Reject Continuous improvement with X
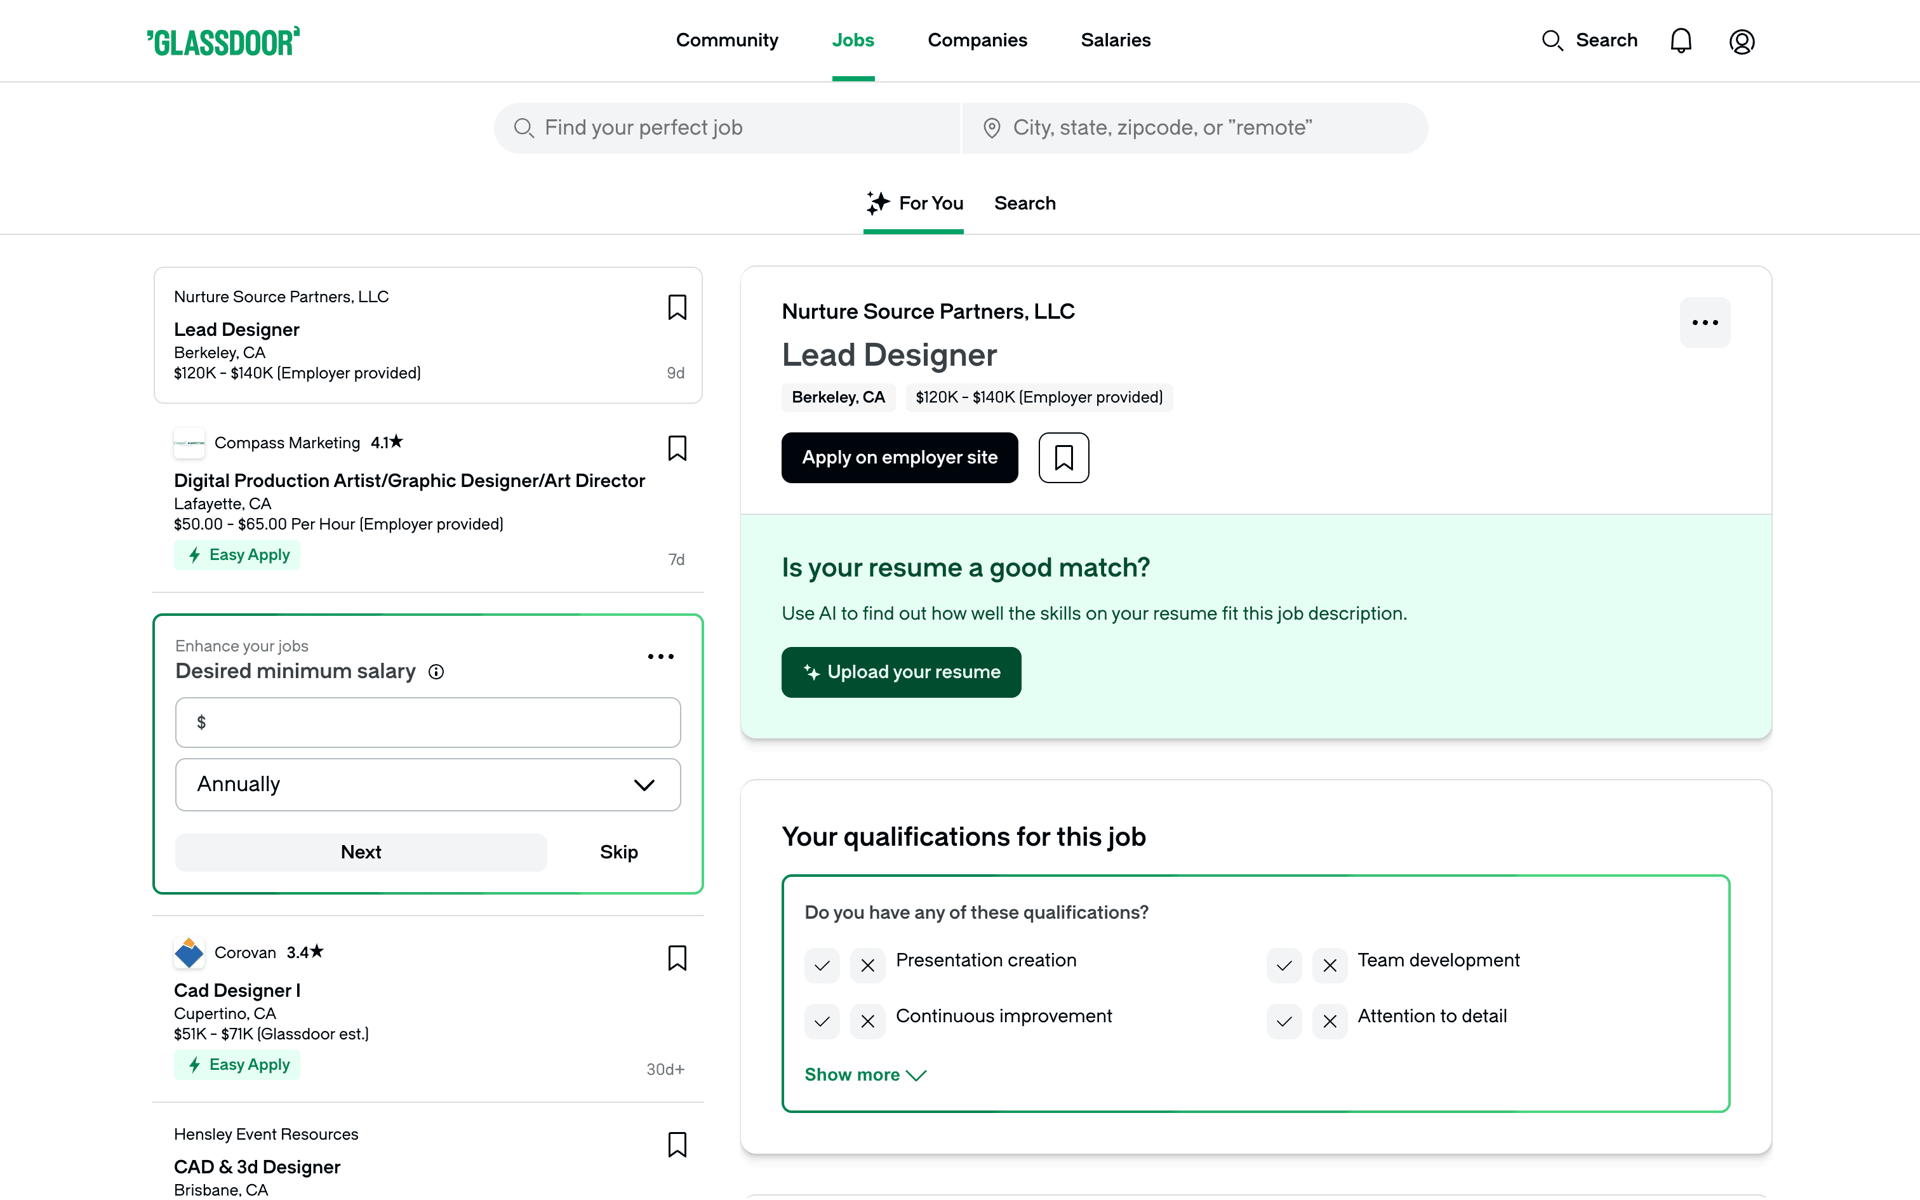 click(868, 1021)
